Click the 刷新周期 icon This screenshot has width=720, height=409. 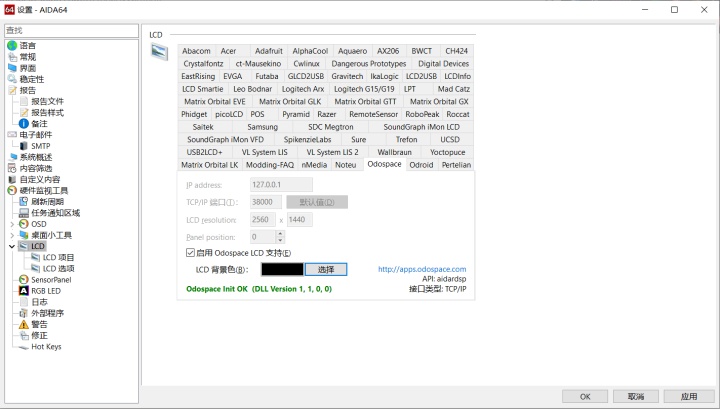pyautogui.click(x=24, y=202)
